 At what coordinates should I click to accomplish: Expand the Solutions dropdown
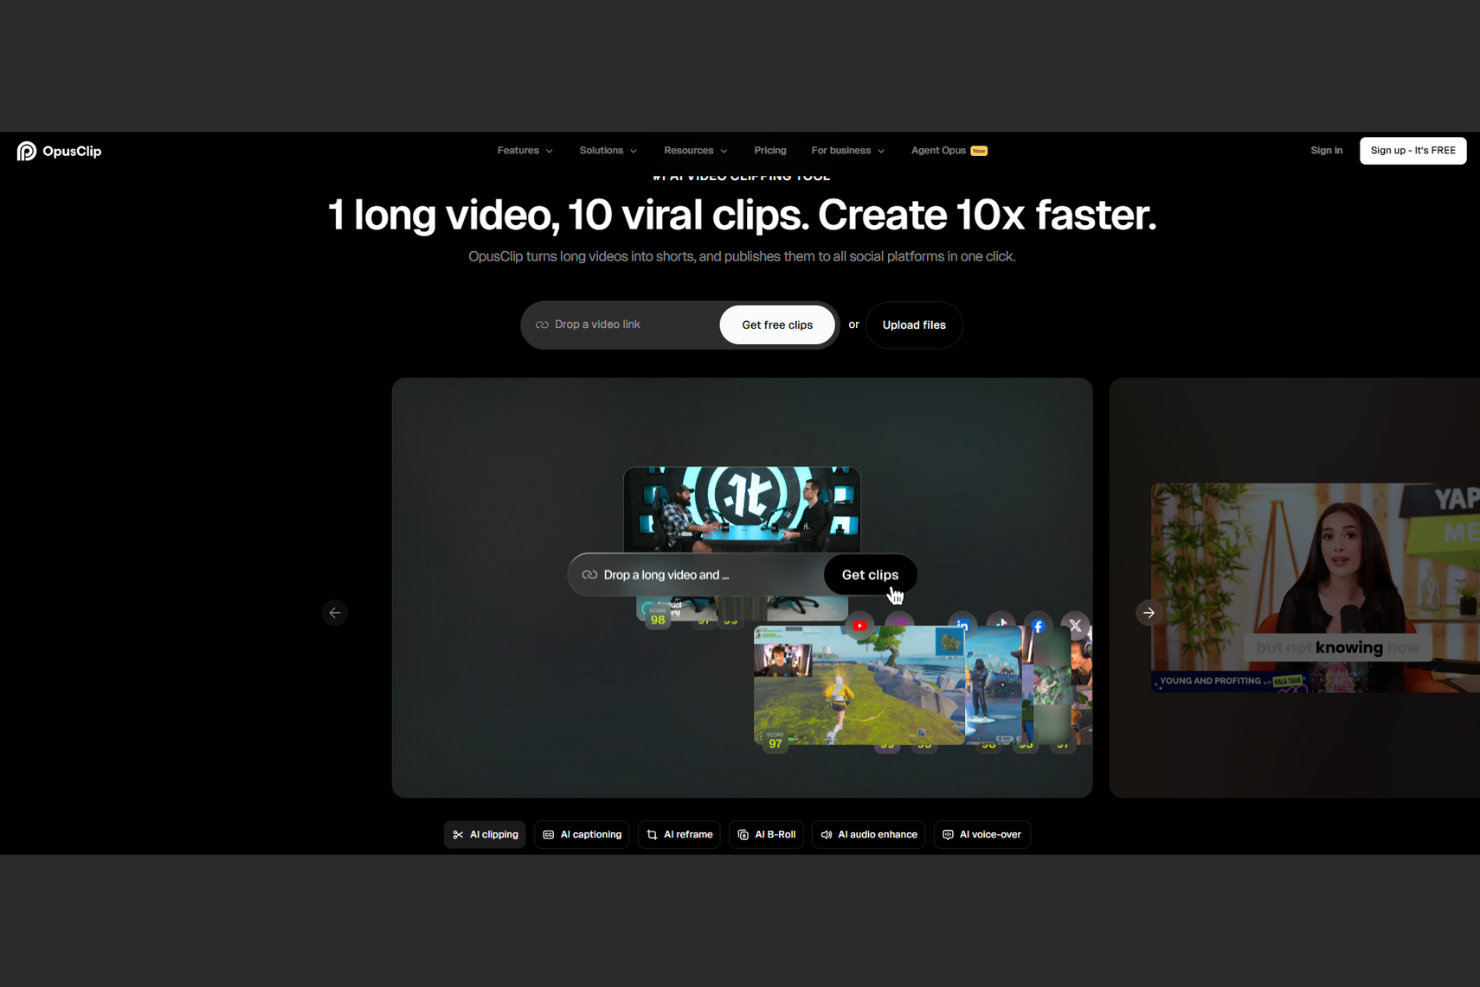click(607, 150)
